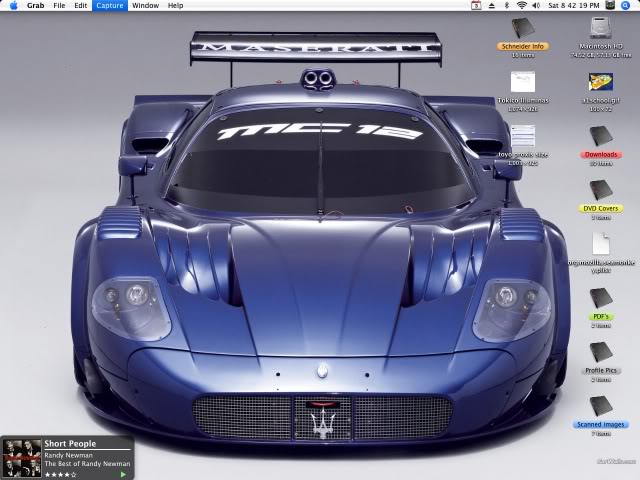Viewport: 640px width, 480px height.
Task: Select the DVD Covers folder icon
Action: [601, 190]
